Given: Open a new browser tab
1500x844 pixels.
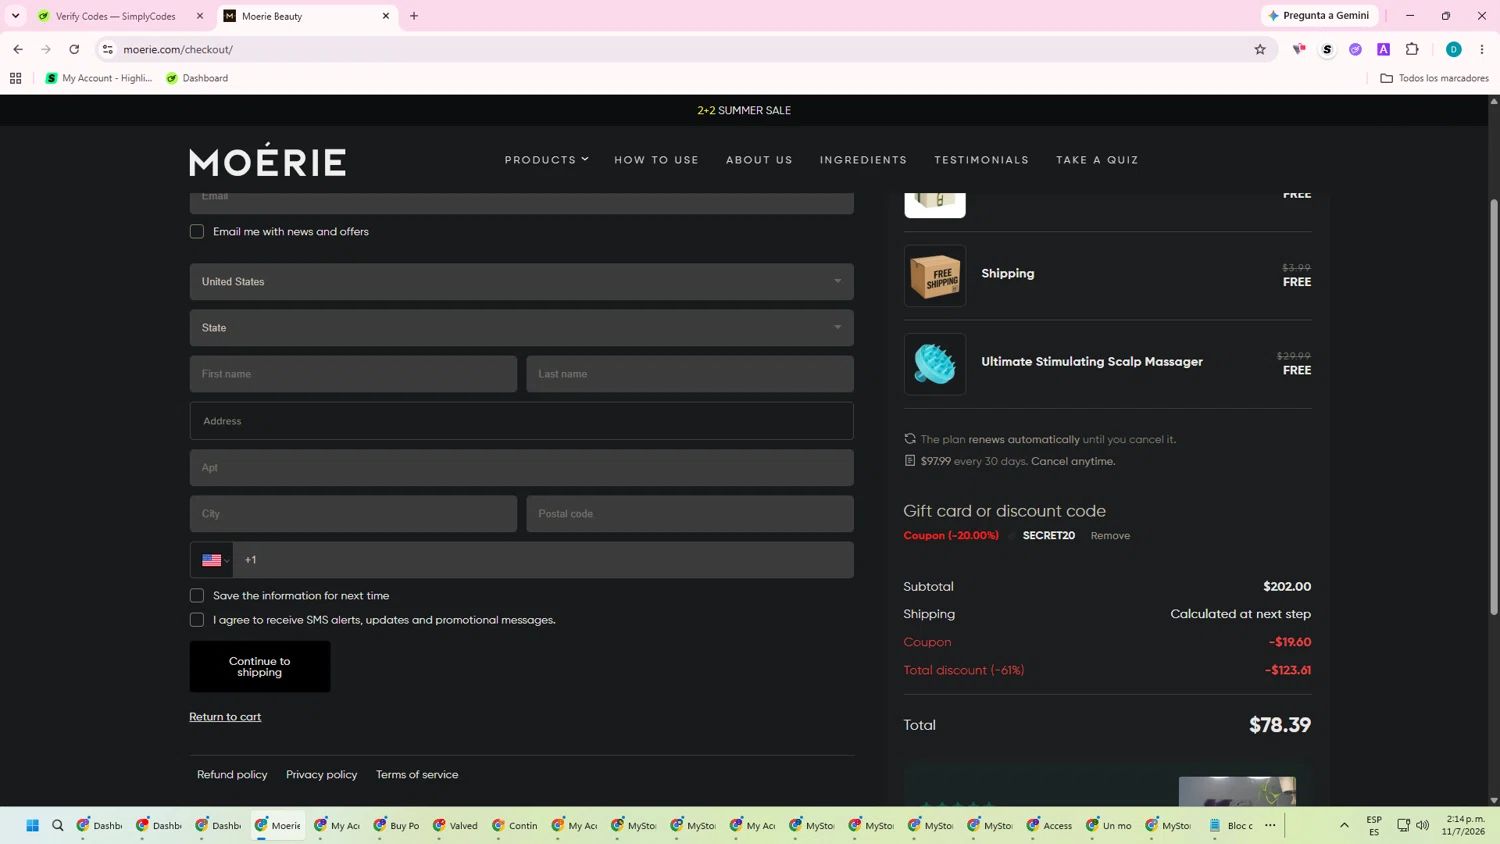Looking at the screenshot, I should (x=414, y=16).
